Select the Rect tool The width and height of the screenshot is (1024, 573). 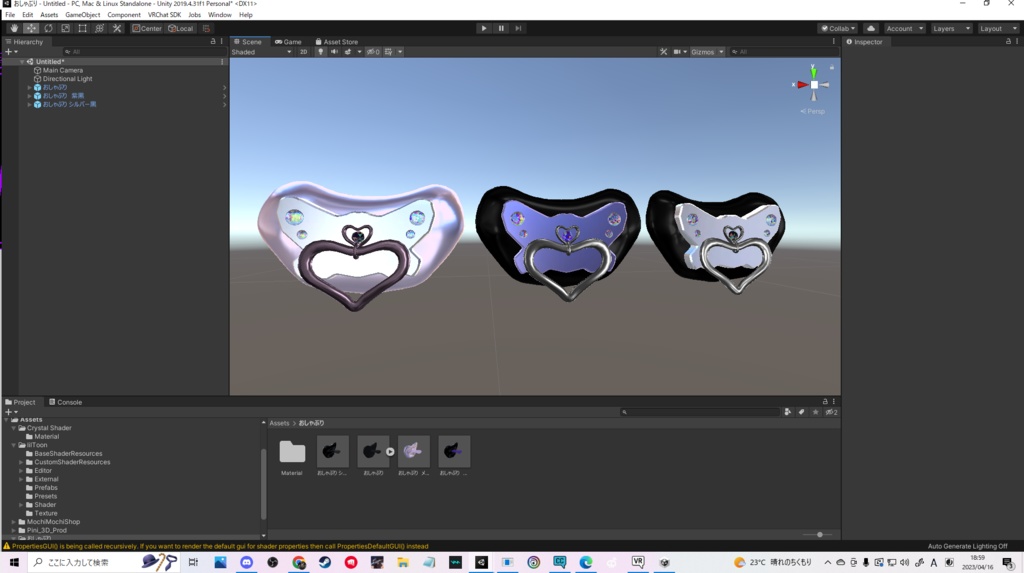click(x=82, y=28)
